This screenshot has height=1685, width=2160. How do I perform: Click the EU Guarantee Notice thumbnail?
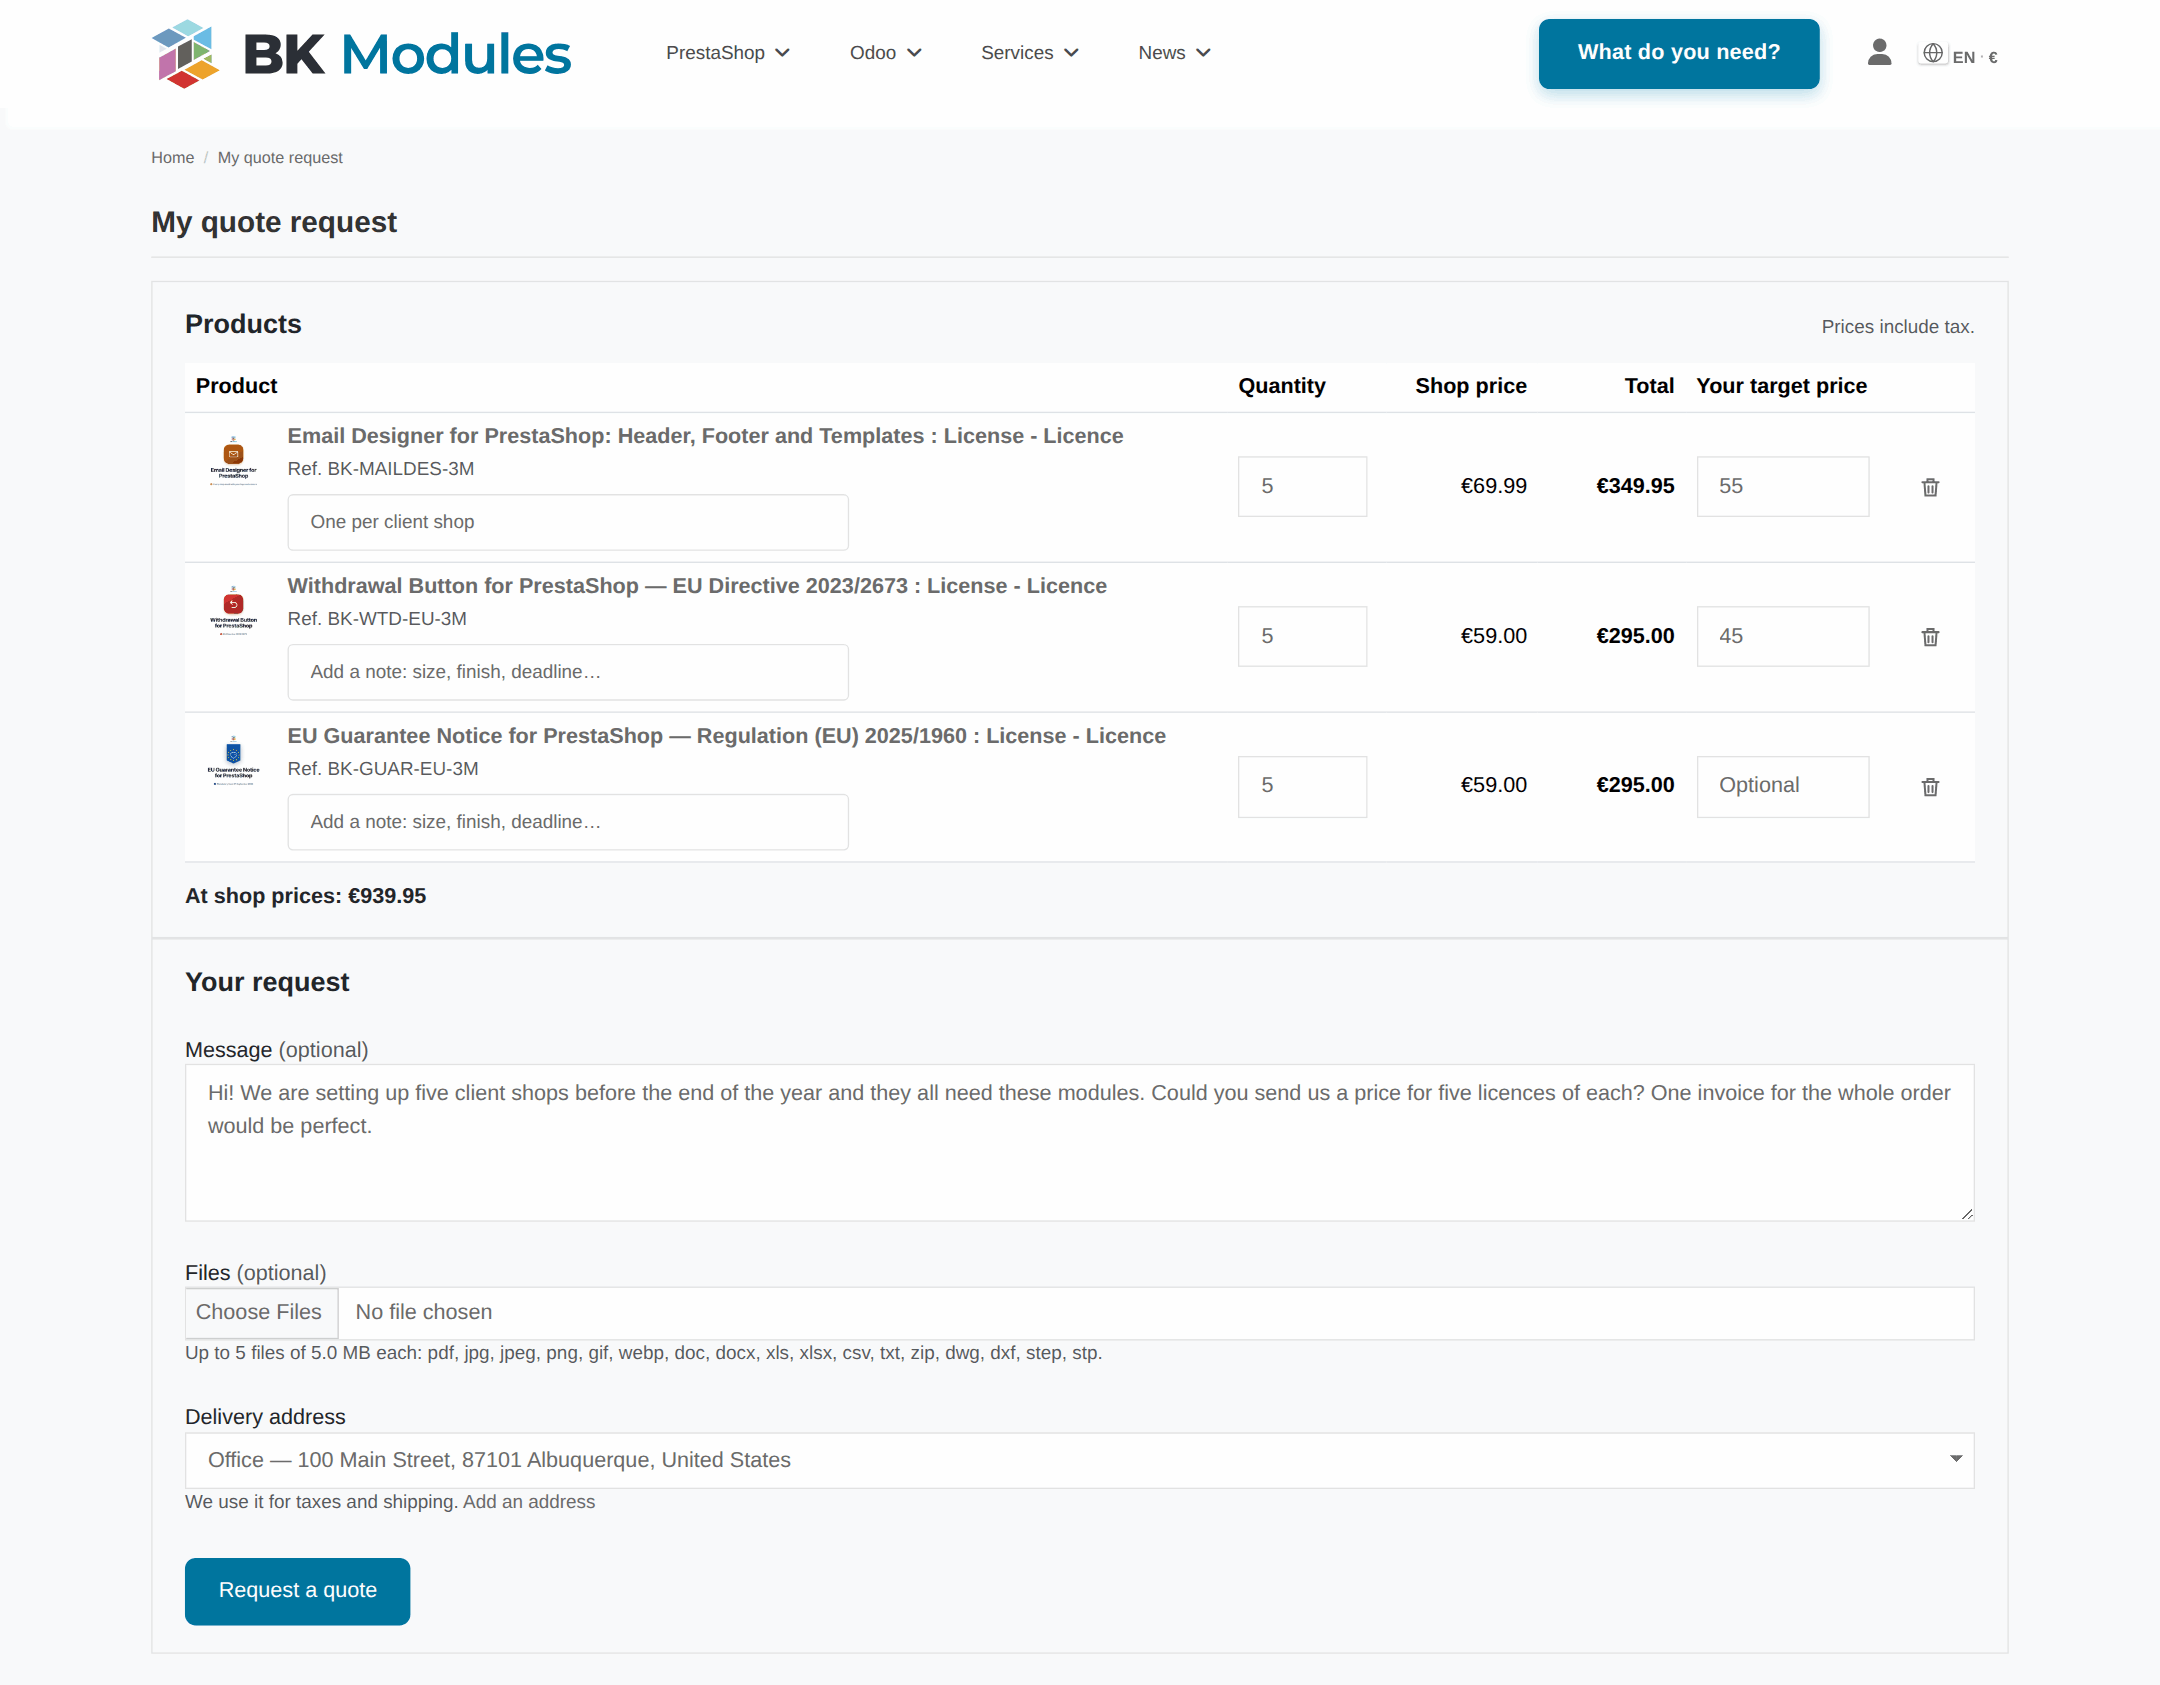coord(233,760)
